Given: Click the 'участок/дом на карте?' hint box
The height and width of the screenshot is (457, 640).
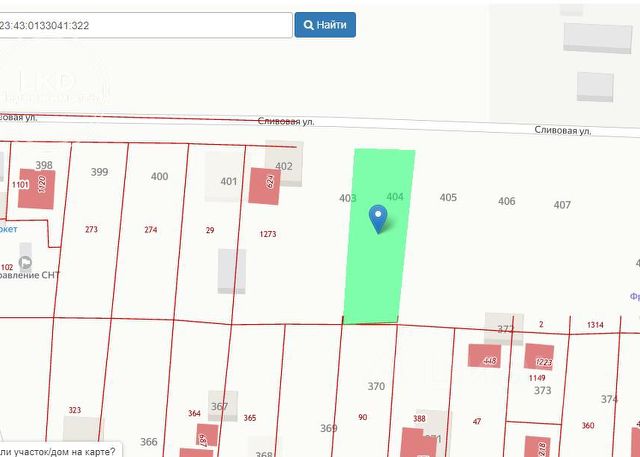Looking at the screenshot, I should 60,450.
